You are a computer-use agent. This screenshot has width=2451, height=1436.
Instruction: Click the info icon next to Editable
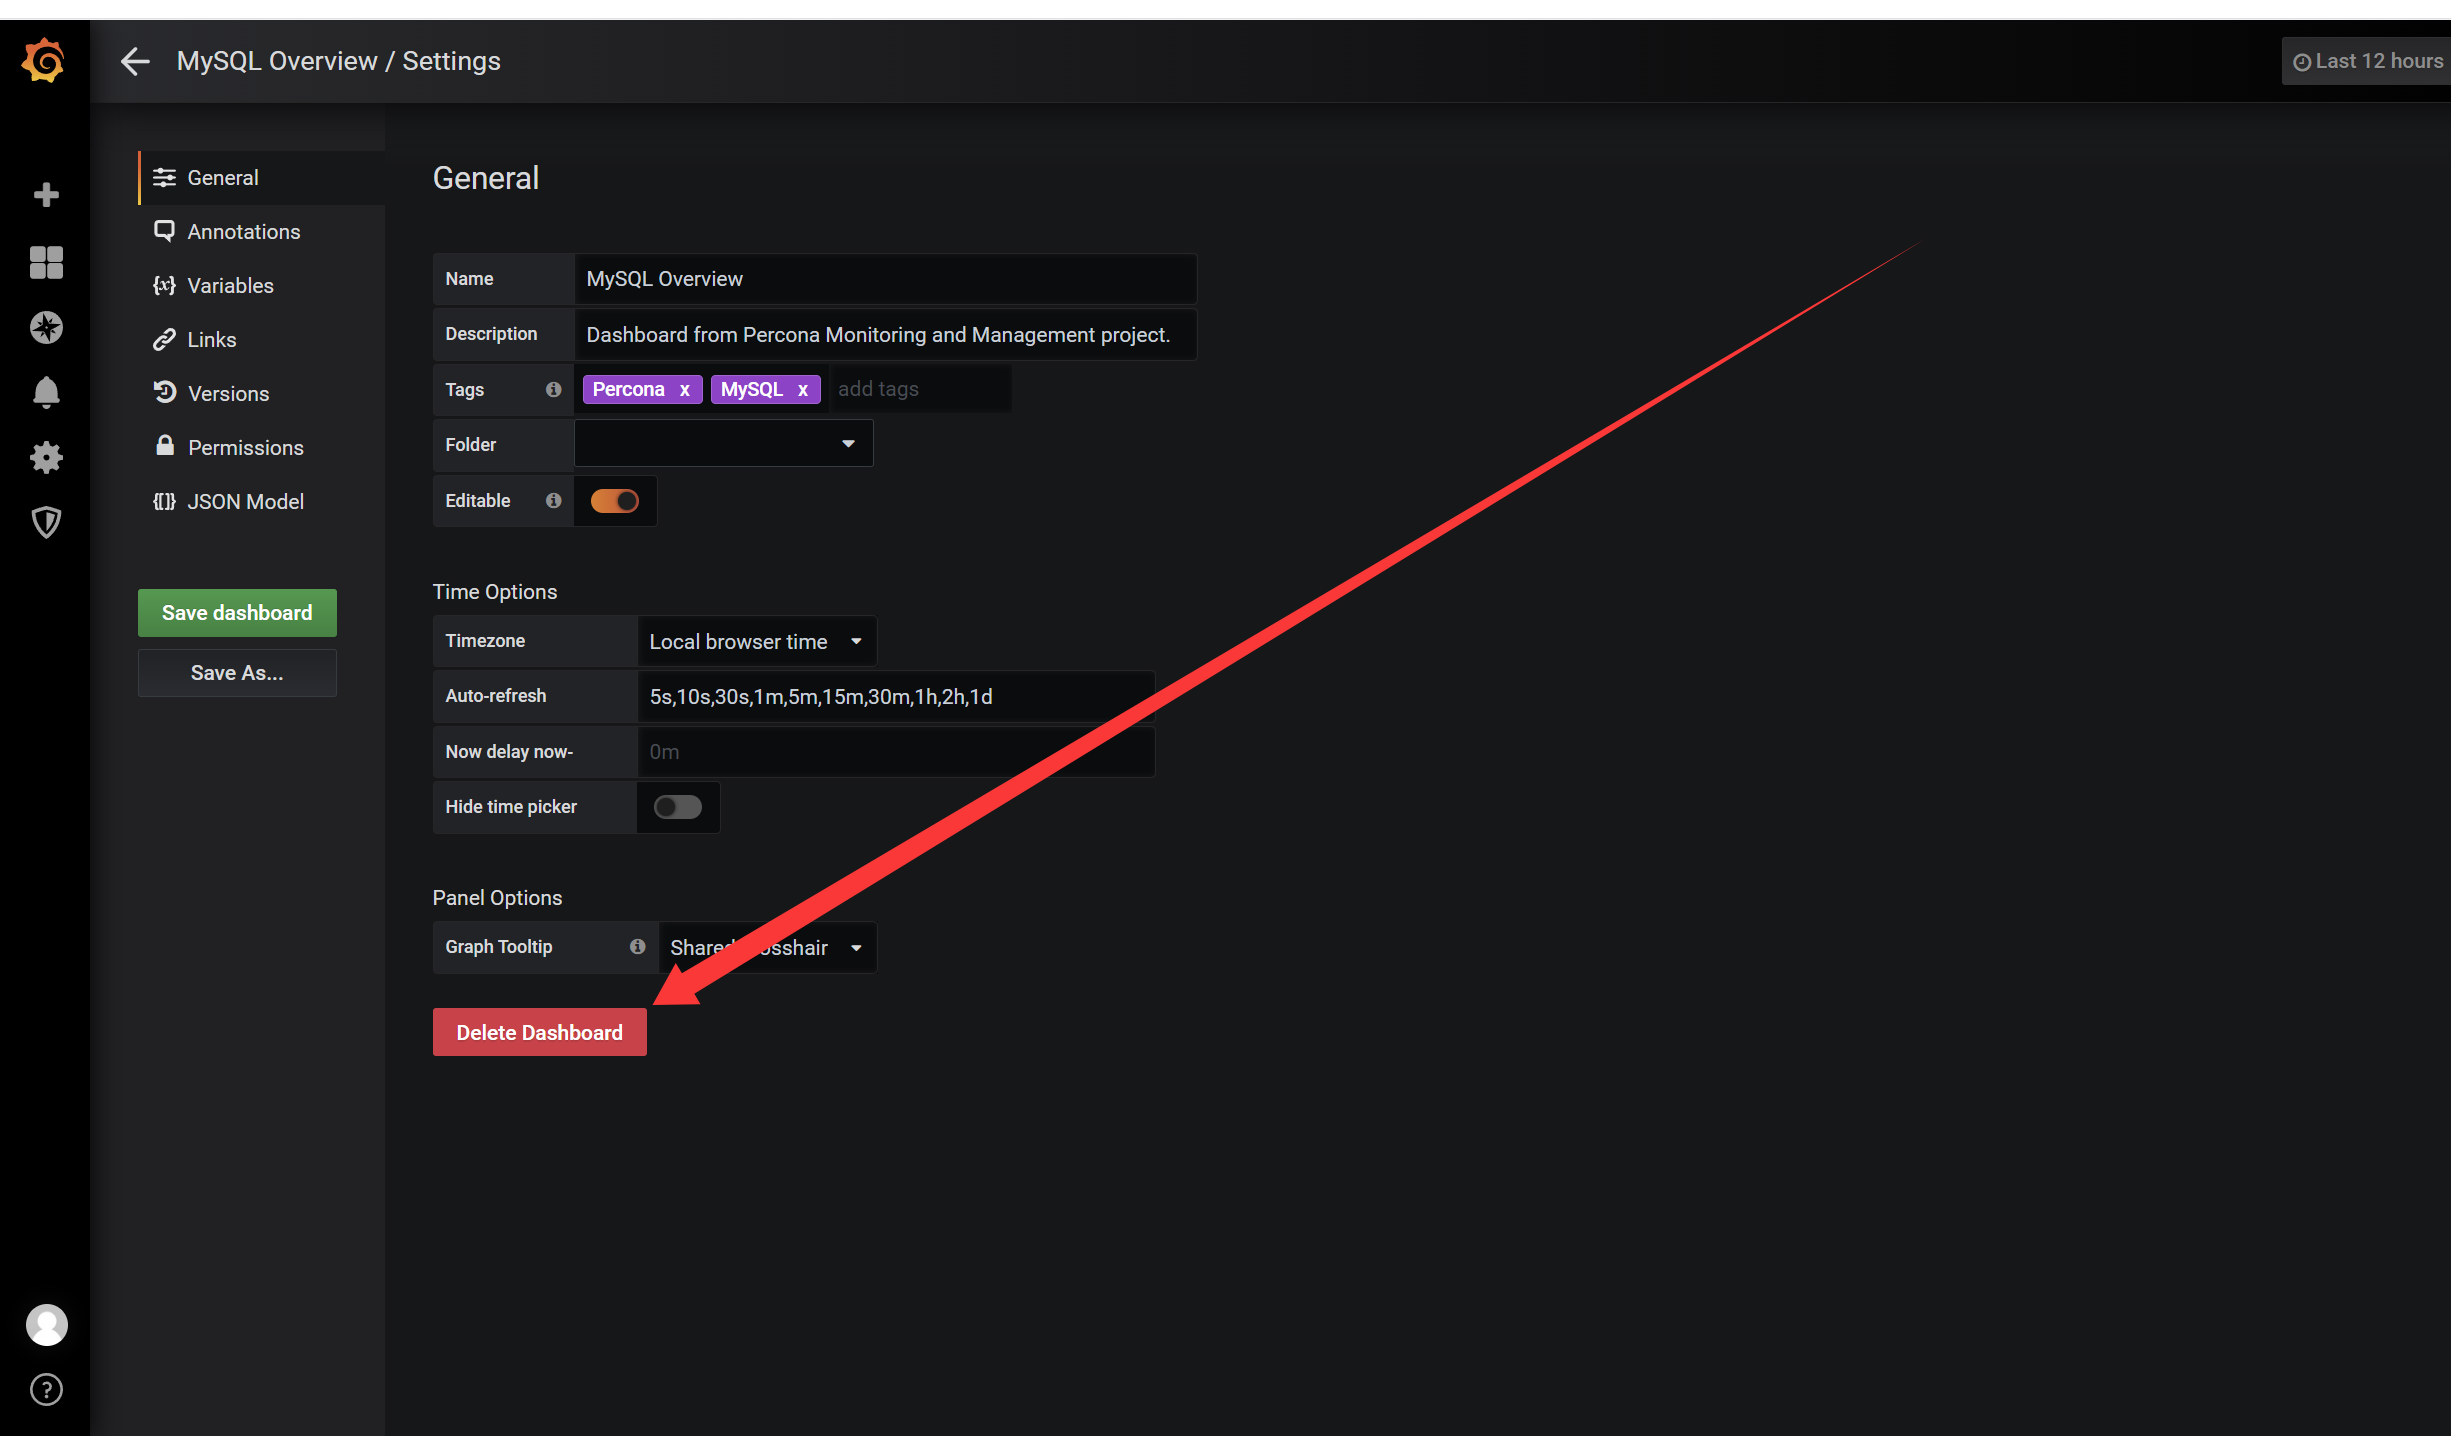pos(553,500)
